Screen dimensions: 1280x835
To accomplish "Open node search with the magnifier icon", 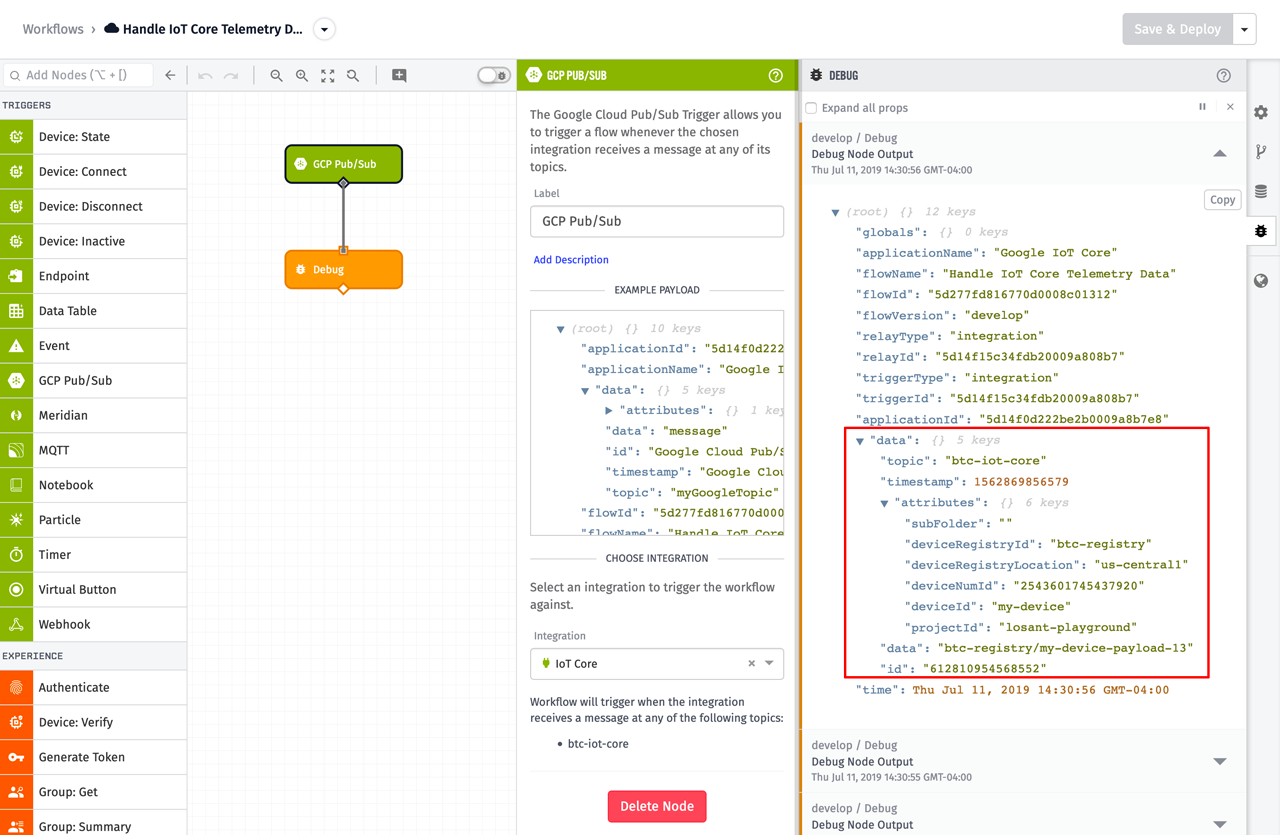I will (352, 75).
